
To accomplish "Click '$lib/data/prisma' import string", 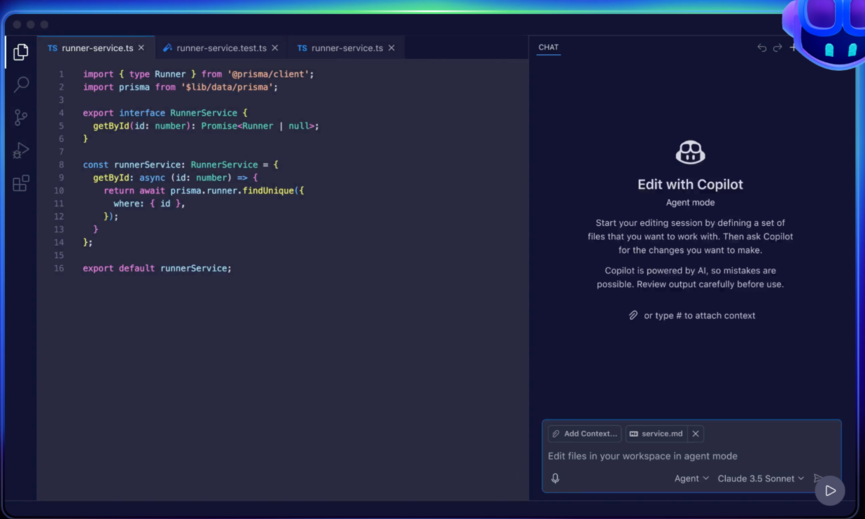I will pyautogui.click(x=227, y=87).
